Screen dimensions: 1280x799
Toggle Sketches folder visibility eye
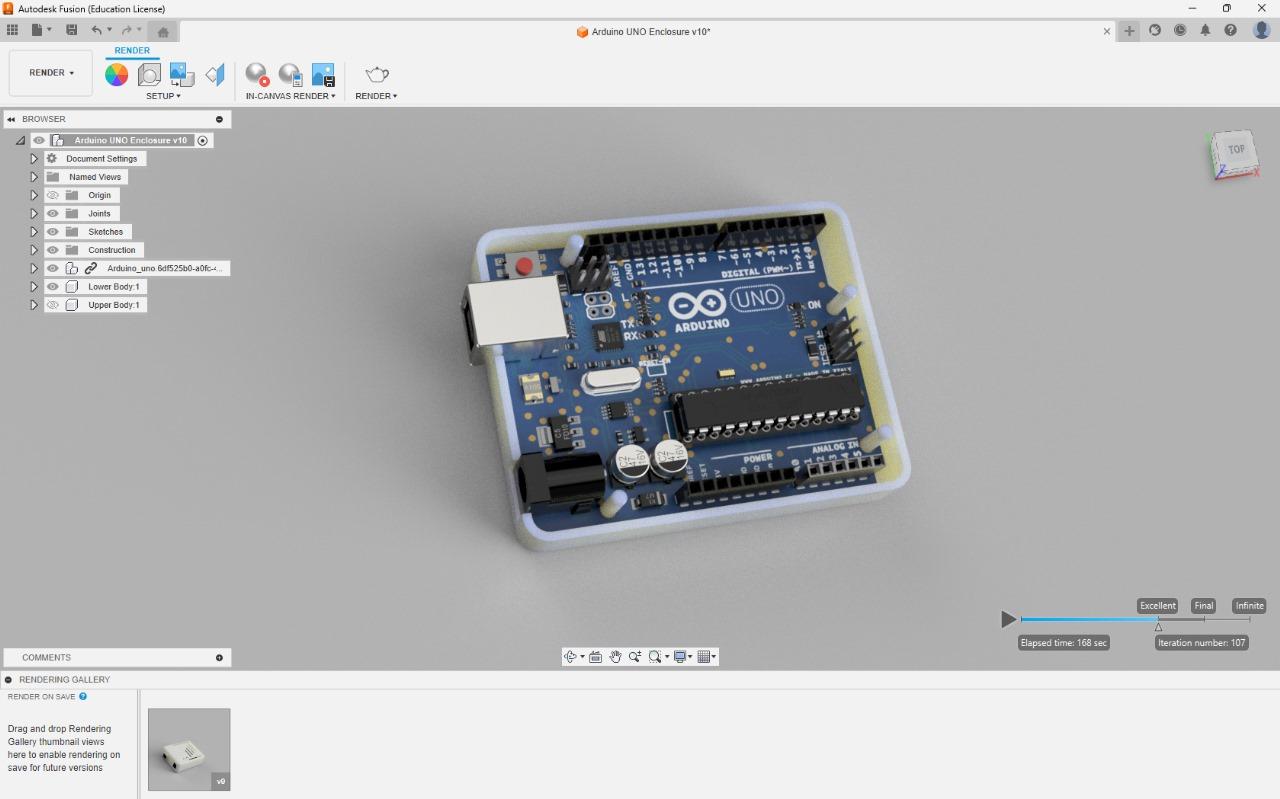point(53,231)
